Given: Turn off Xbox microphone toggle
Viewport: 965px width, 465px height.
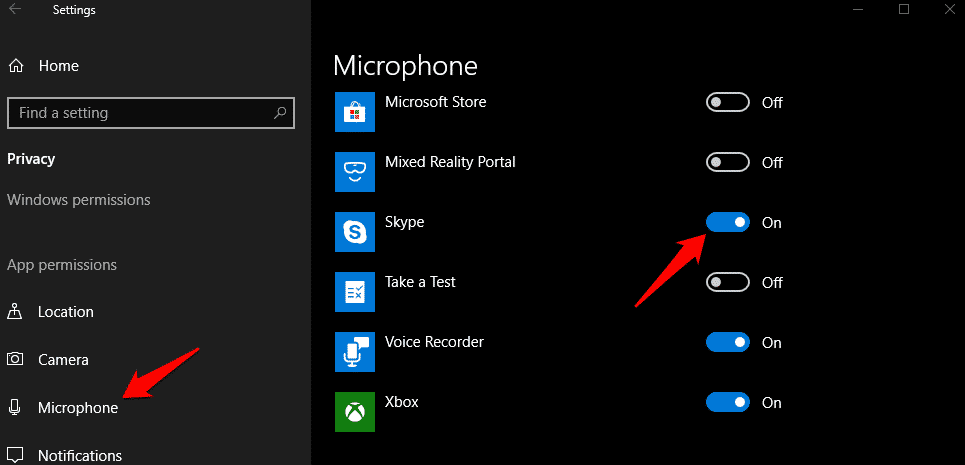Looking at the screenshot, I should (727, 403).
